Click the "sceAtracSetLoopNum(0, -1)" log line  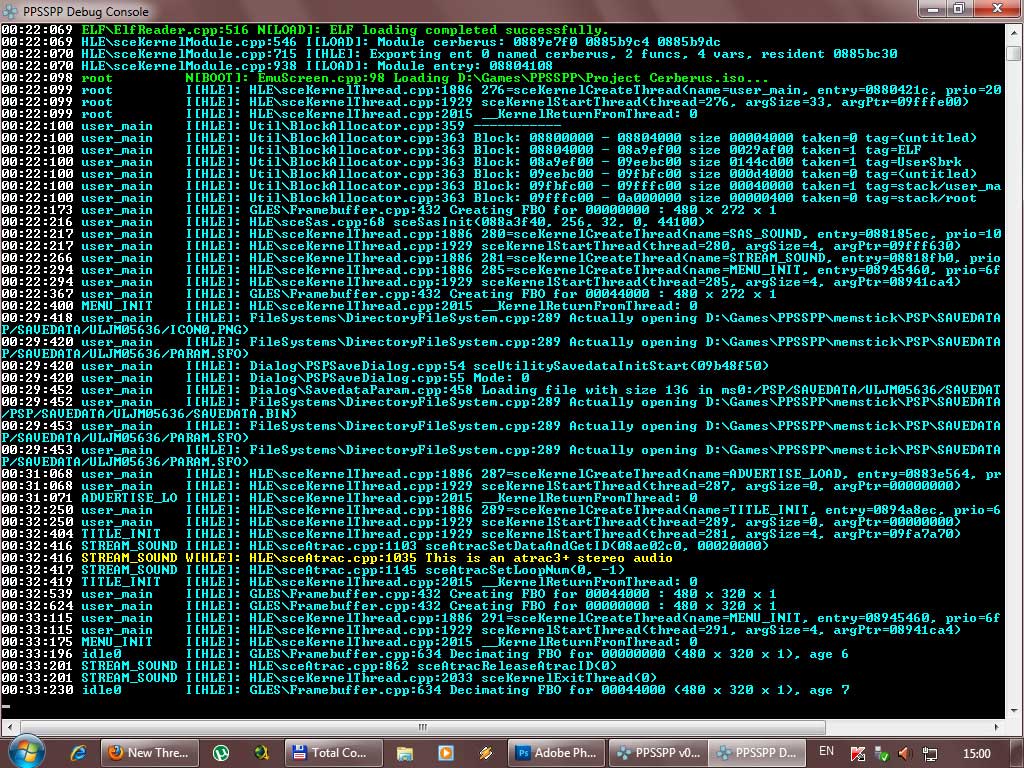point(313,570)
